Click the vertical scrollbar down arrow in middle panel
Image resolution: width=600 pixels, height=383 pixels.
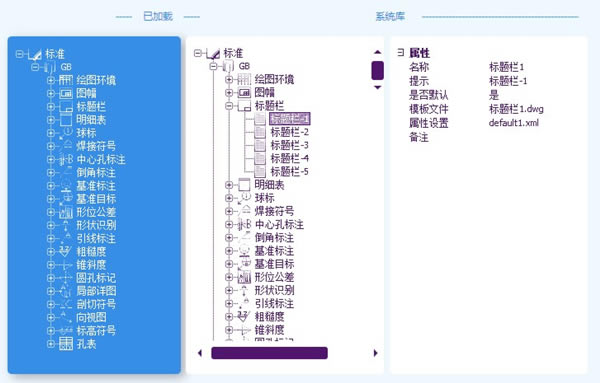coord(378,87)
